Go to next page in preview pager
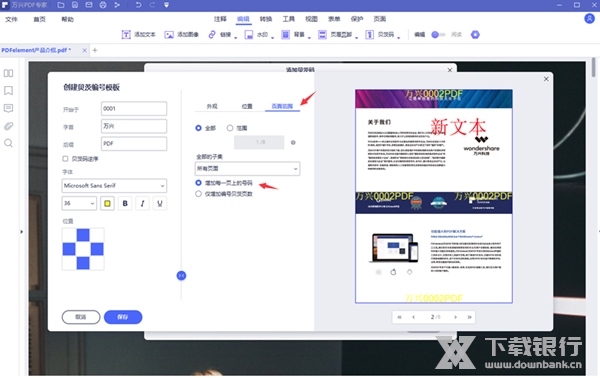 [x=455, y=317]
